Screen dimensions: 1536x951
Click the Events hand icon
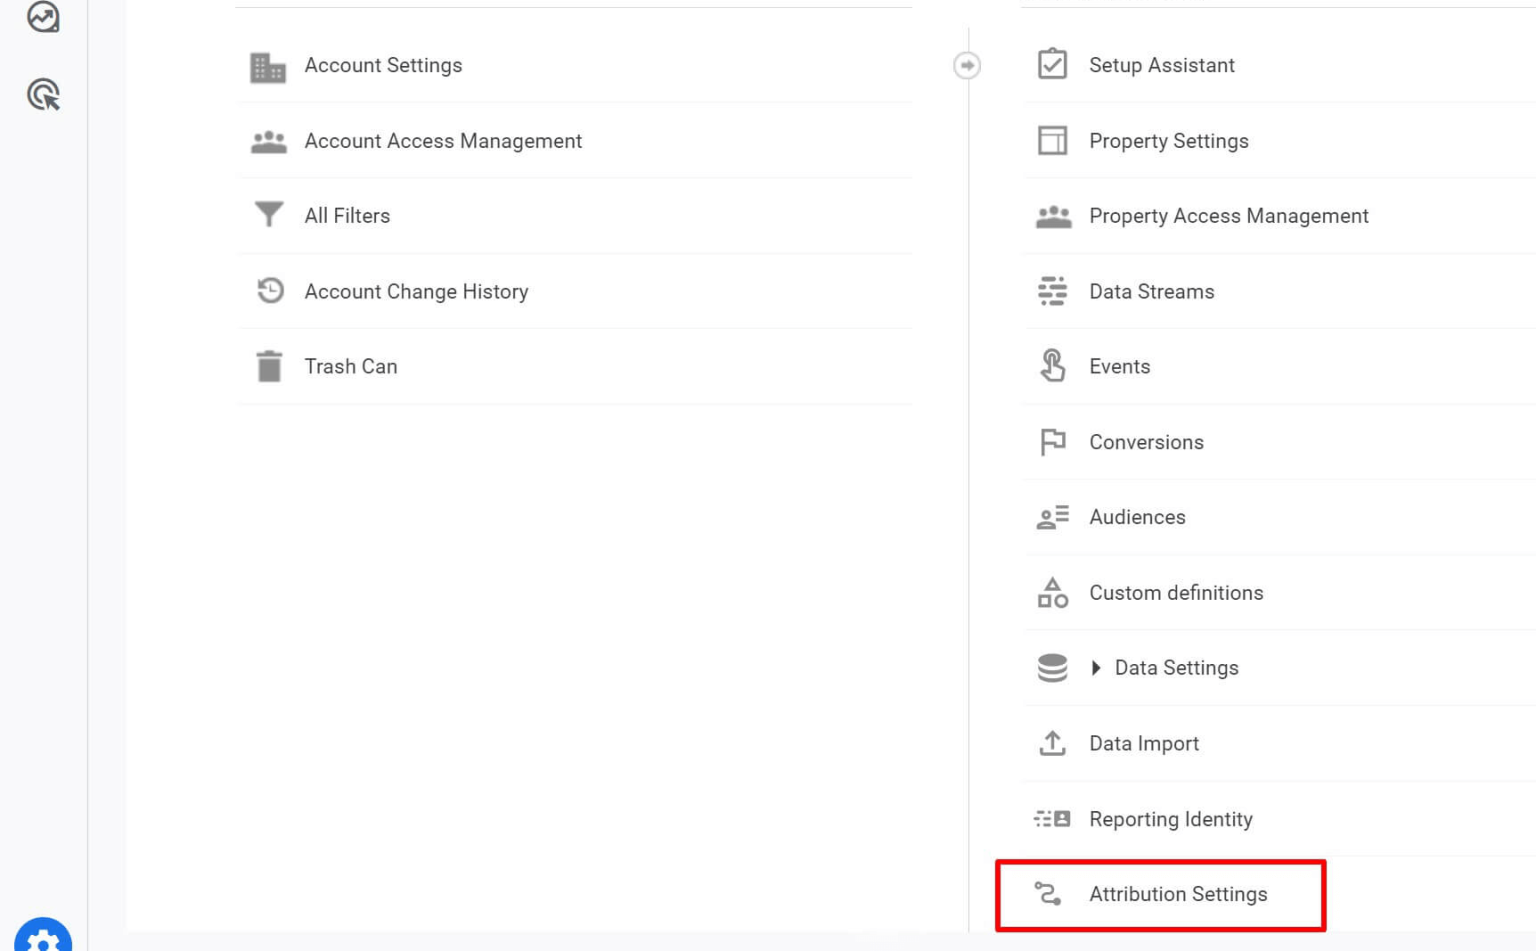[x=1053, y=366]
